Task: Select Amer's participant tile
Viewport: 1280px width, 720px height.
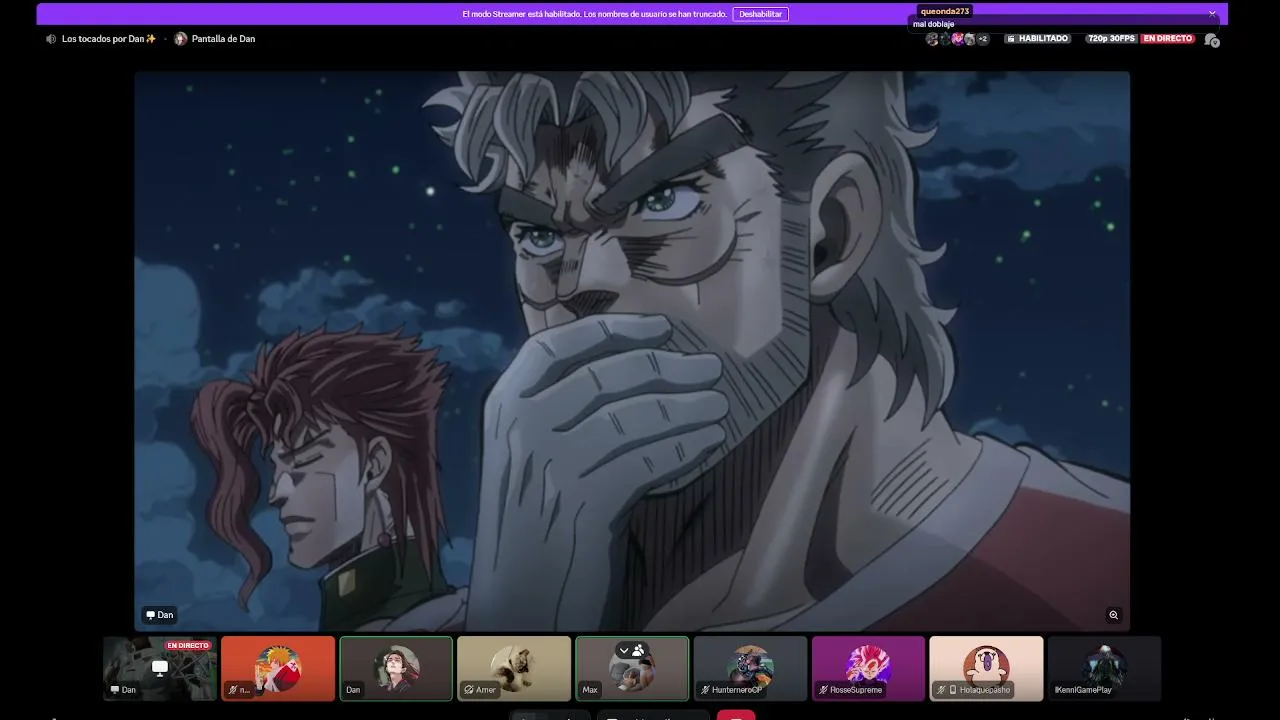Action: click(x=514, y=668)
